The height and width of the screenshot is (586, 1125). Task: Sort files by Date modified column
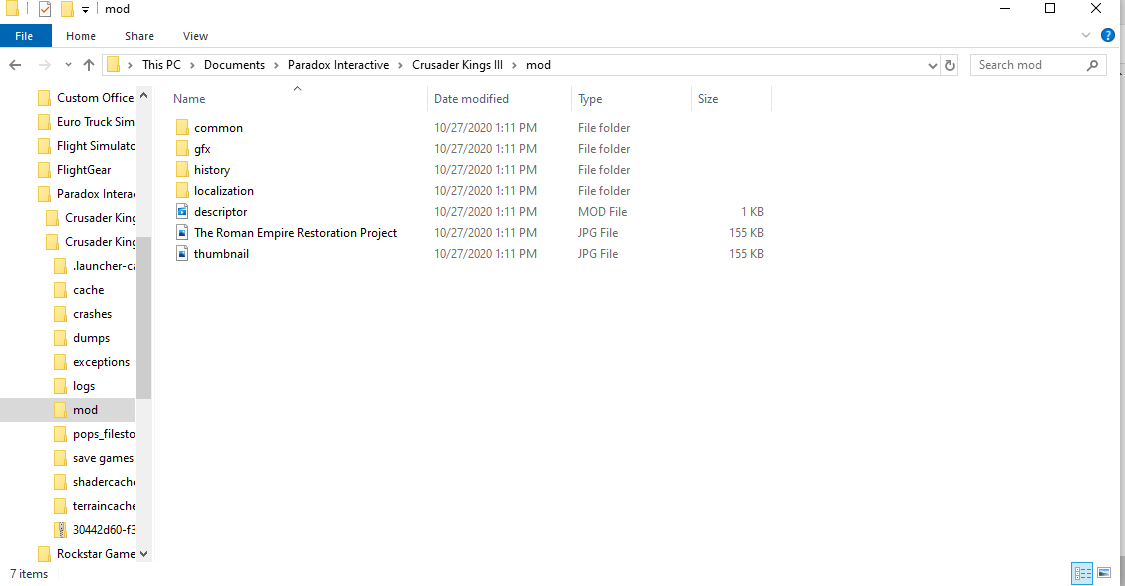pyautogui.click(x=471, y=99)
